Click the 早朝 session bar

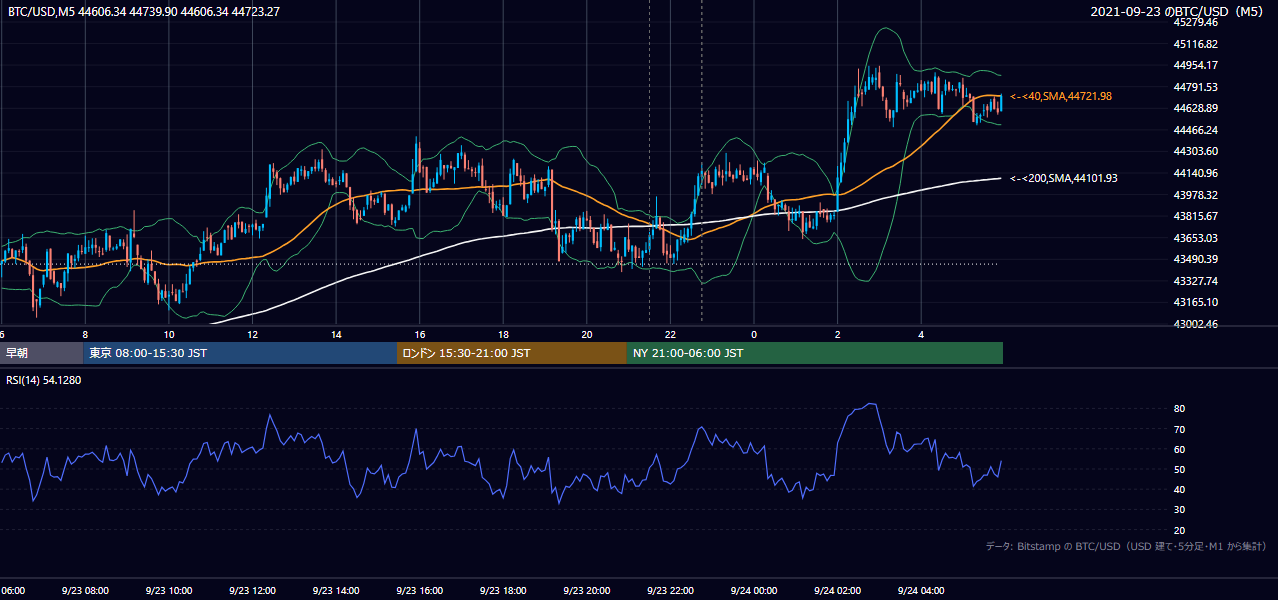(x=41, y=353)
